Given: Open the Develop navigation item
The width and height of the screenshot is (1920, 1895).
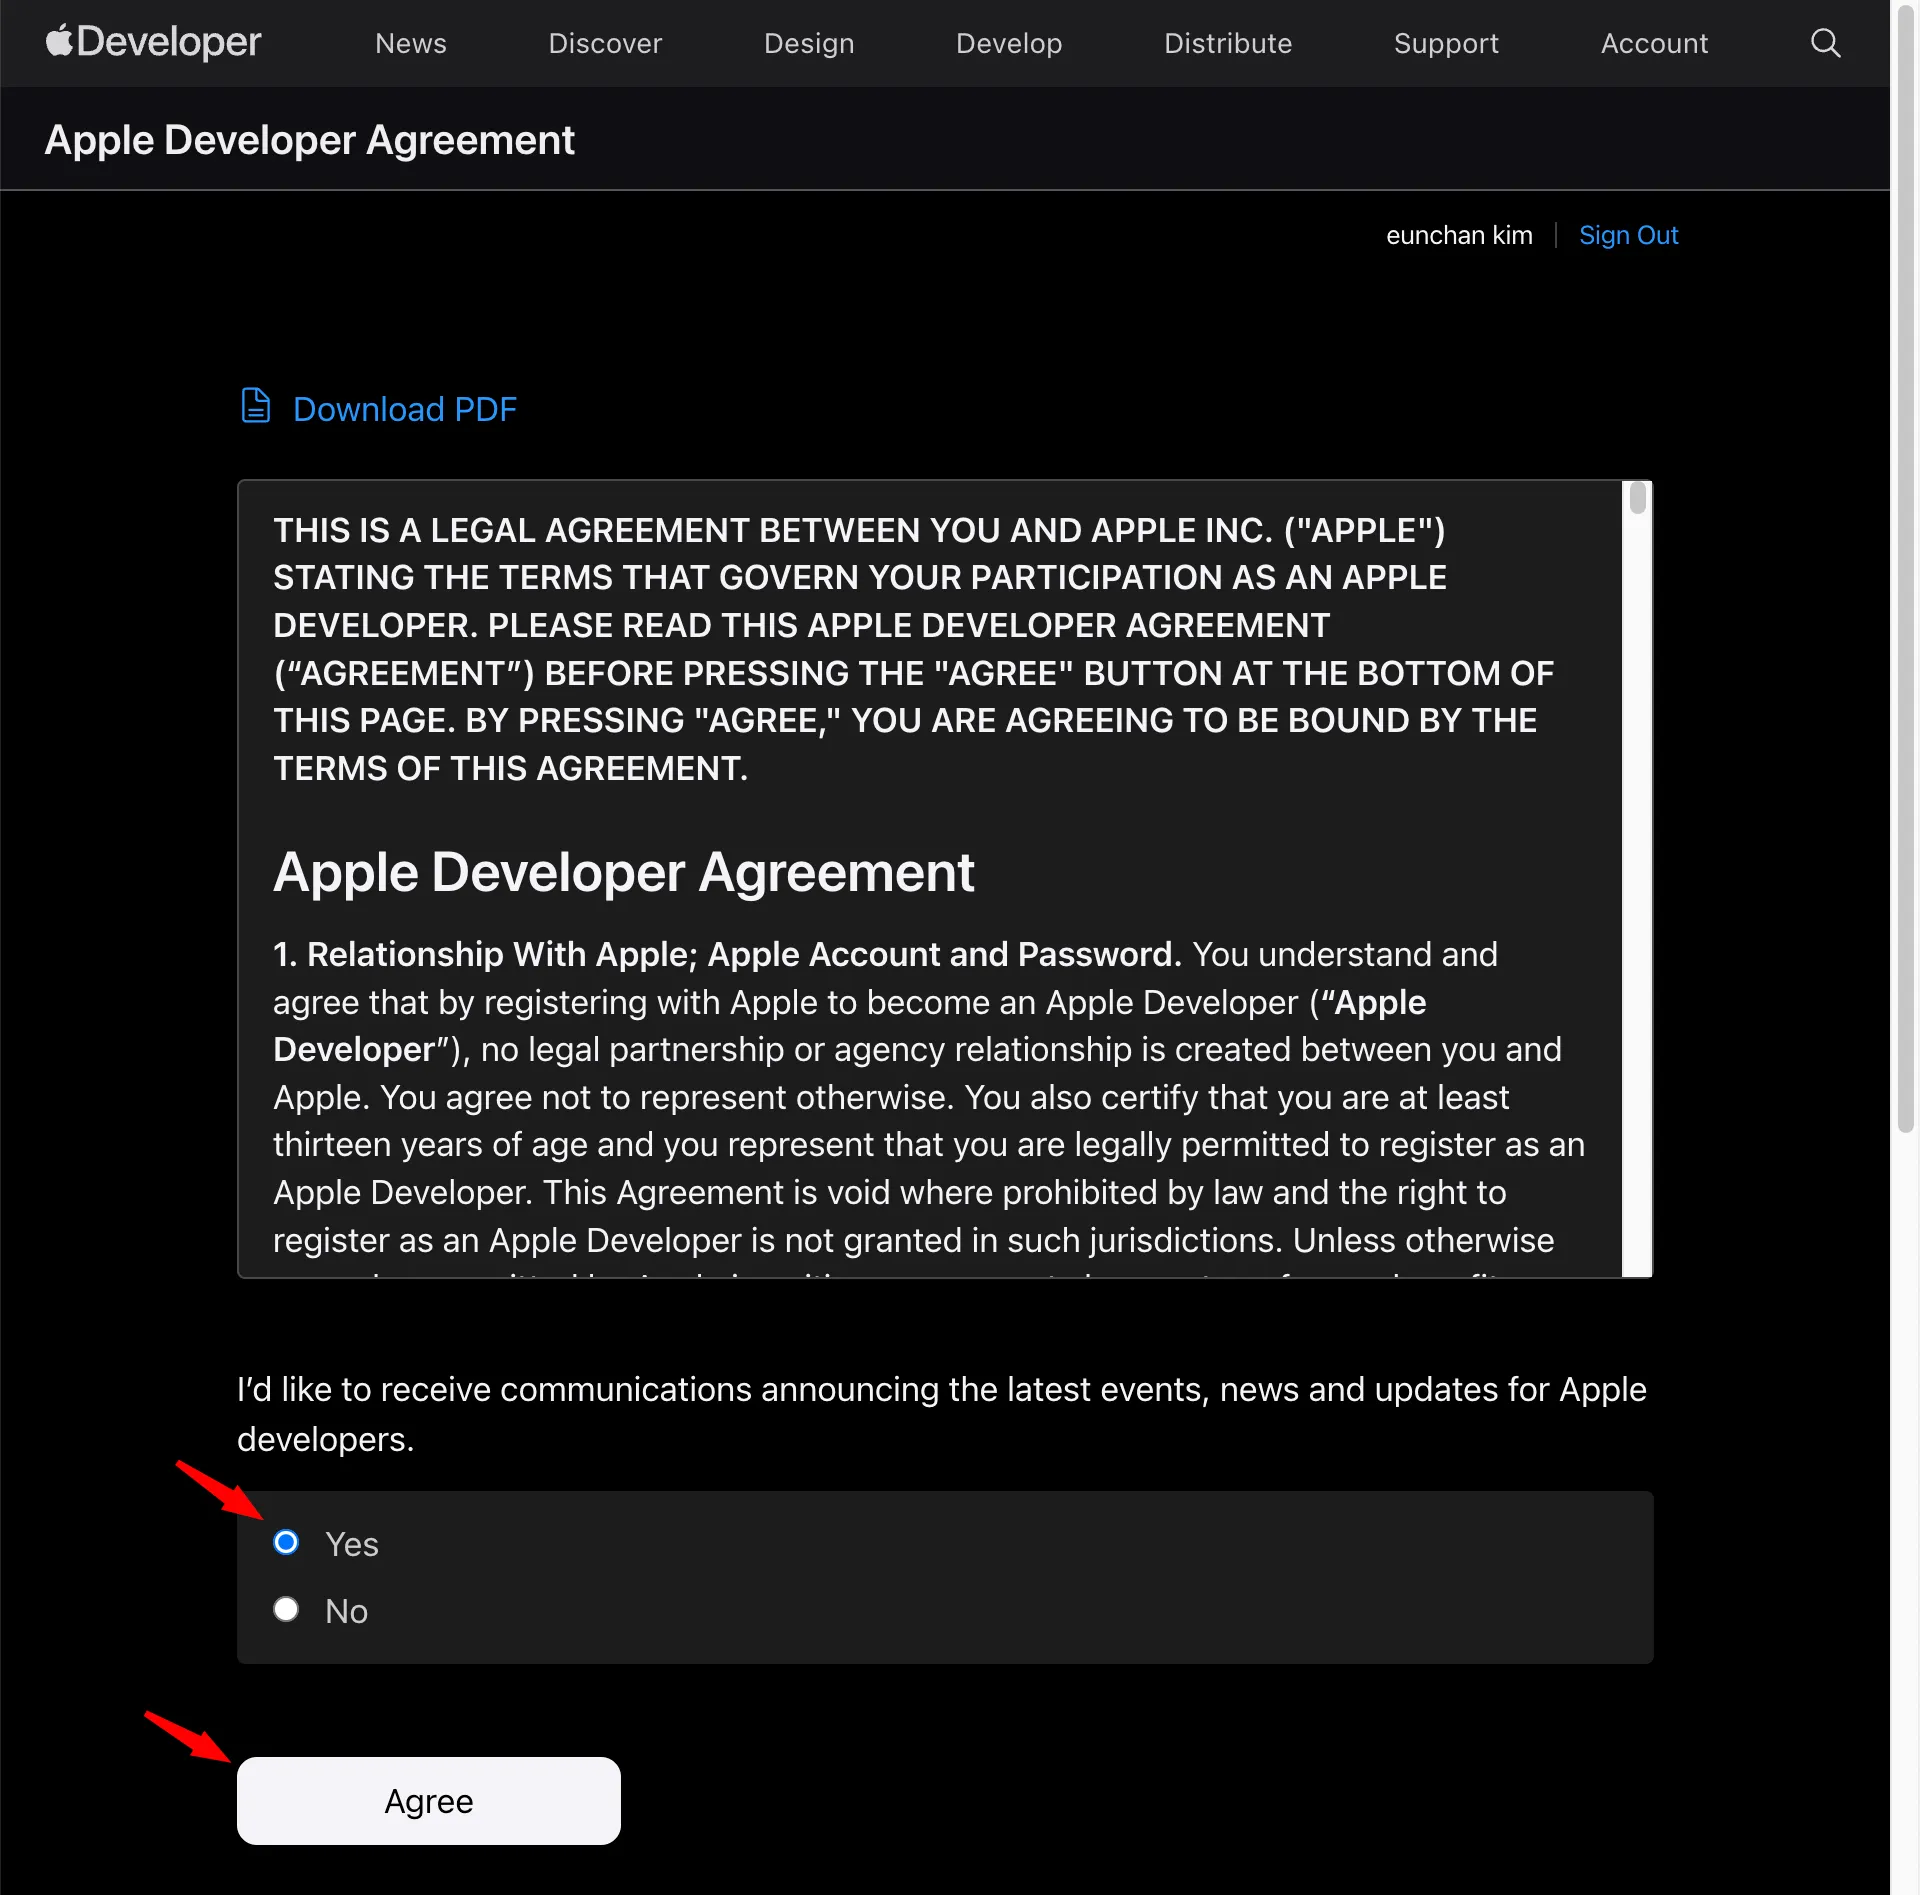Looking at the screenshot, I should 1008,43.
